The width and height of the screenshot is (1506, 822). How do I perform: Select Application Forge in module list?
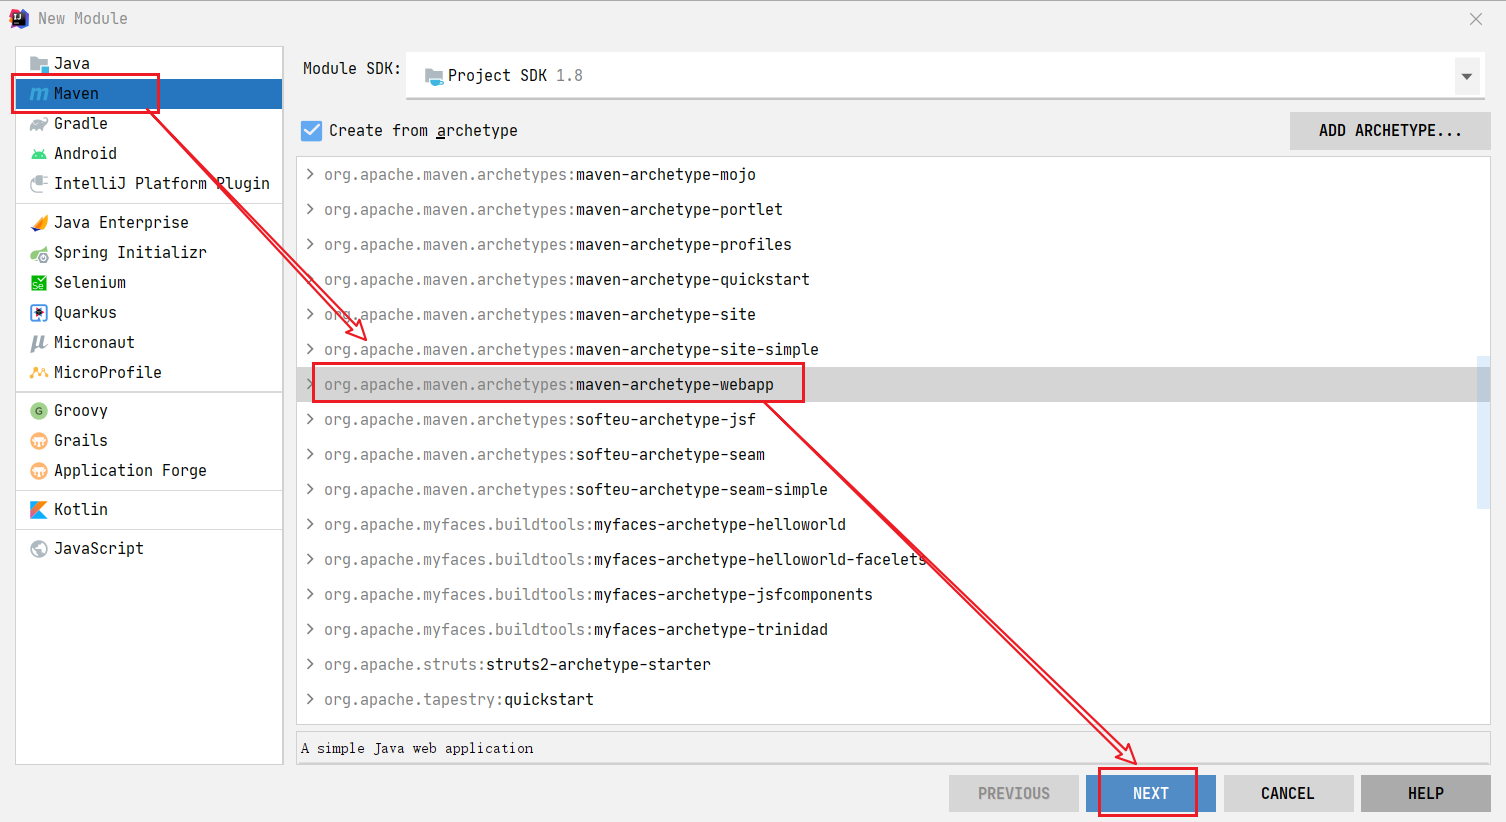(130, 471)
